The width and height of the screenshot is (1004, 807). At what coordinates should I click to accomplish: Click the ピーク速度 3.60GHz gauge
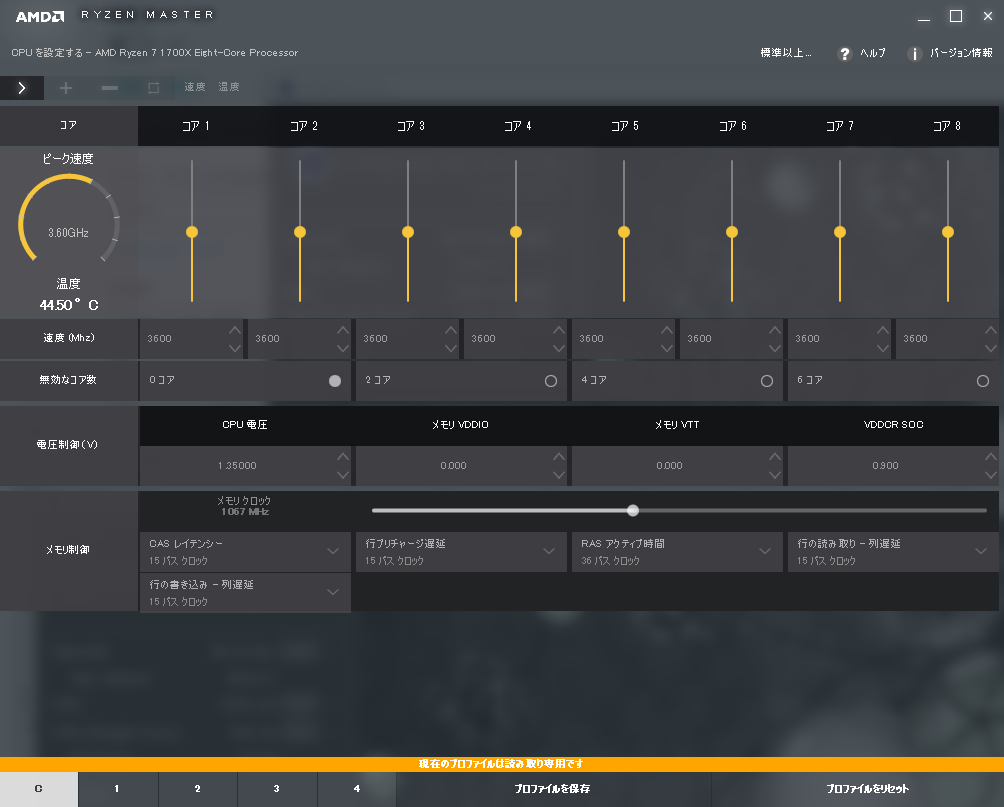coord(69,219)
